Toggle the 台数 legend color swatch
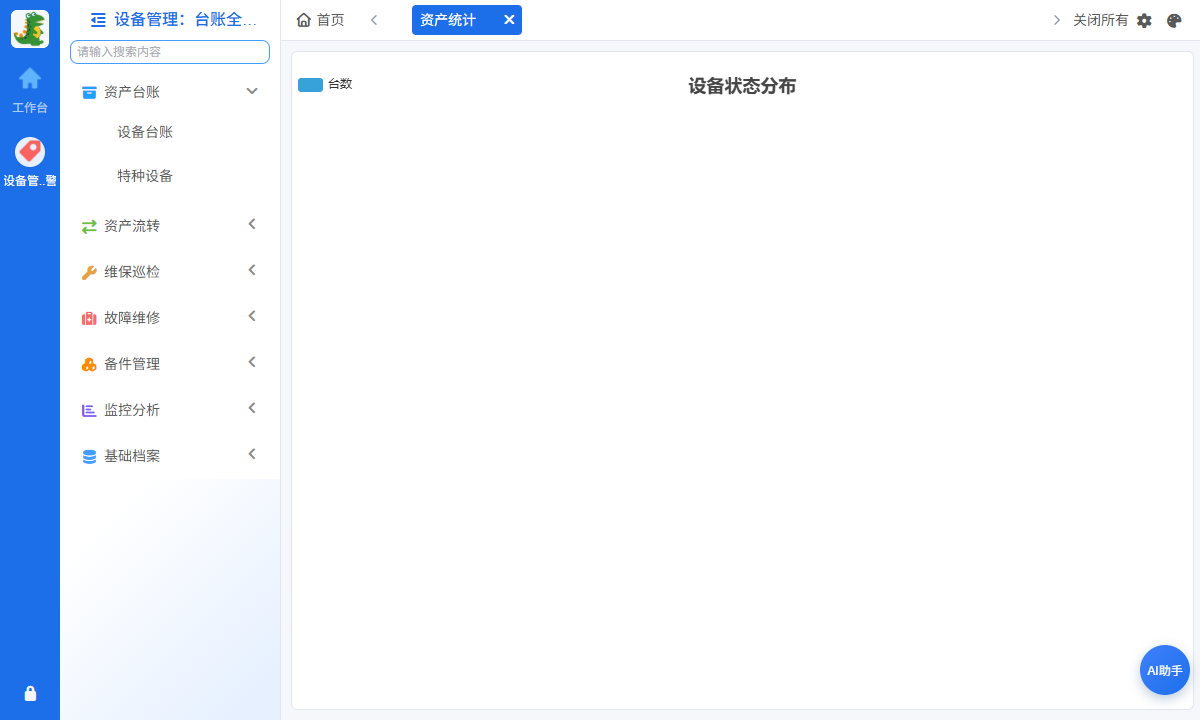The height and width of the screenshot is (720, 1200). click(x=310, y=85)
